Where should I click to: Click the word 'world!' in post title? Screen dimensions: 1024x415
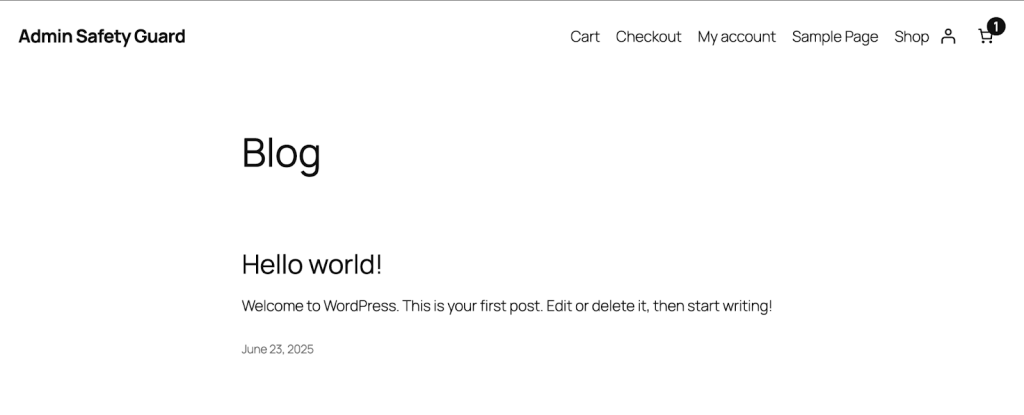click(x=345, y=265)
